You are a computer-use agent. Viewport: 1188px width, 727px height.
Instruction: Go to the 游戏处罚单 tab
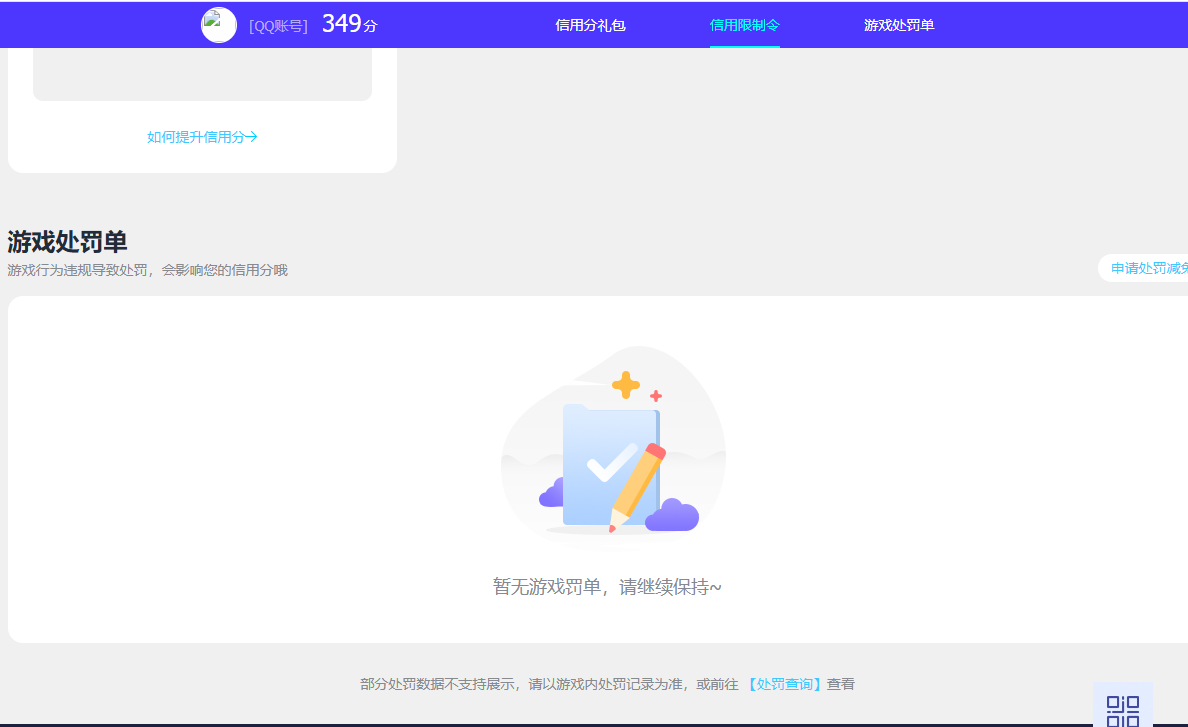point(899,25)
